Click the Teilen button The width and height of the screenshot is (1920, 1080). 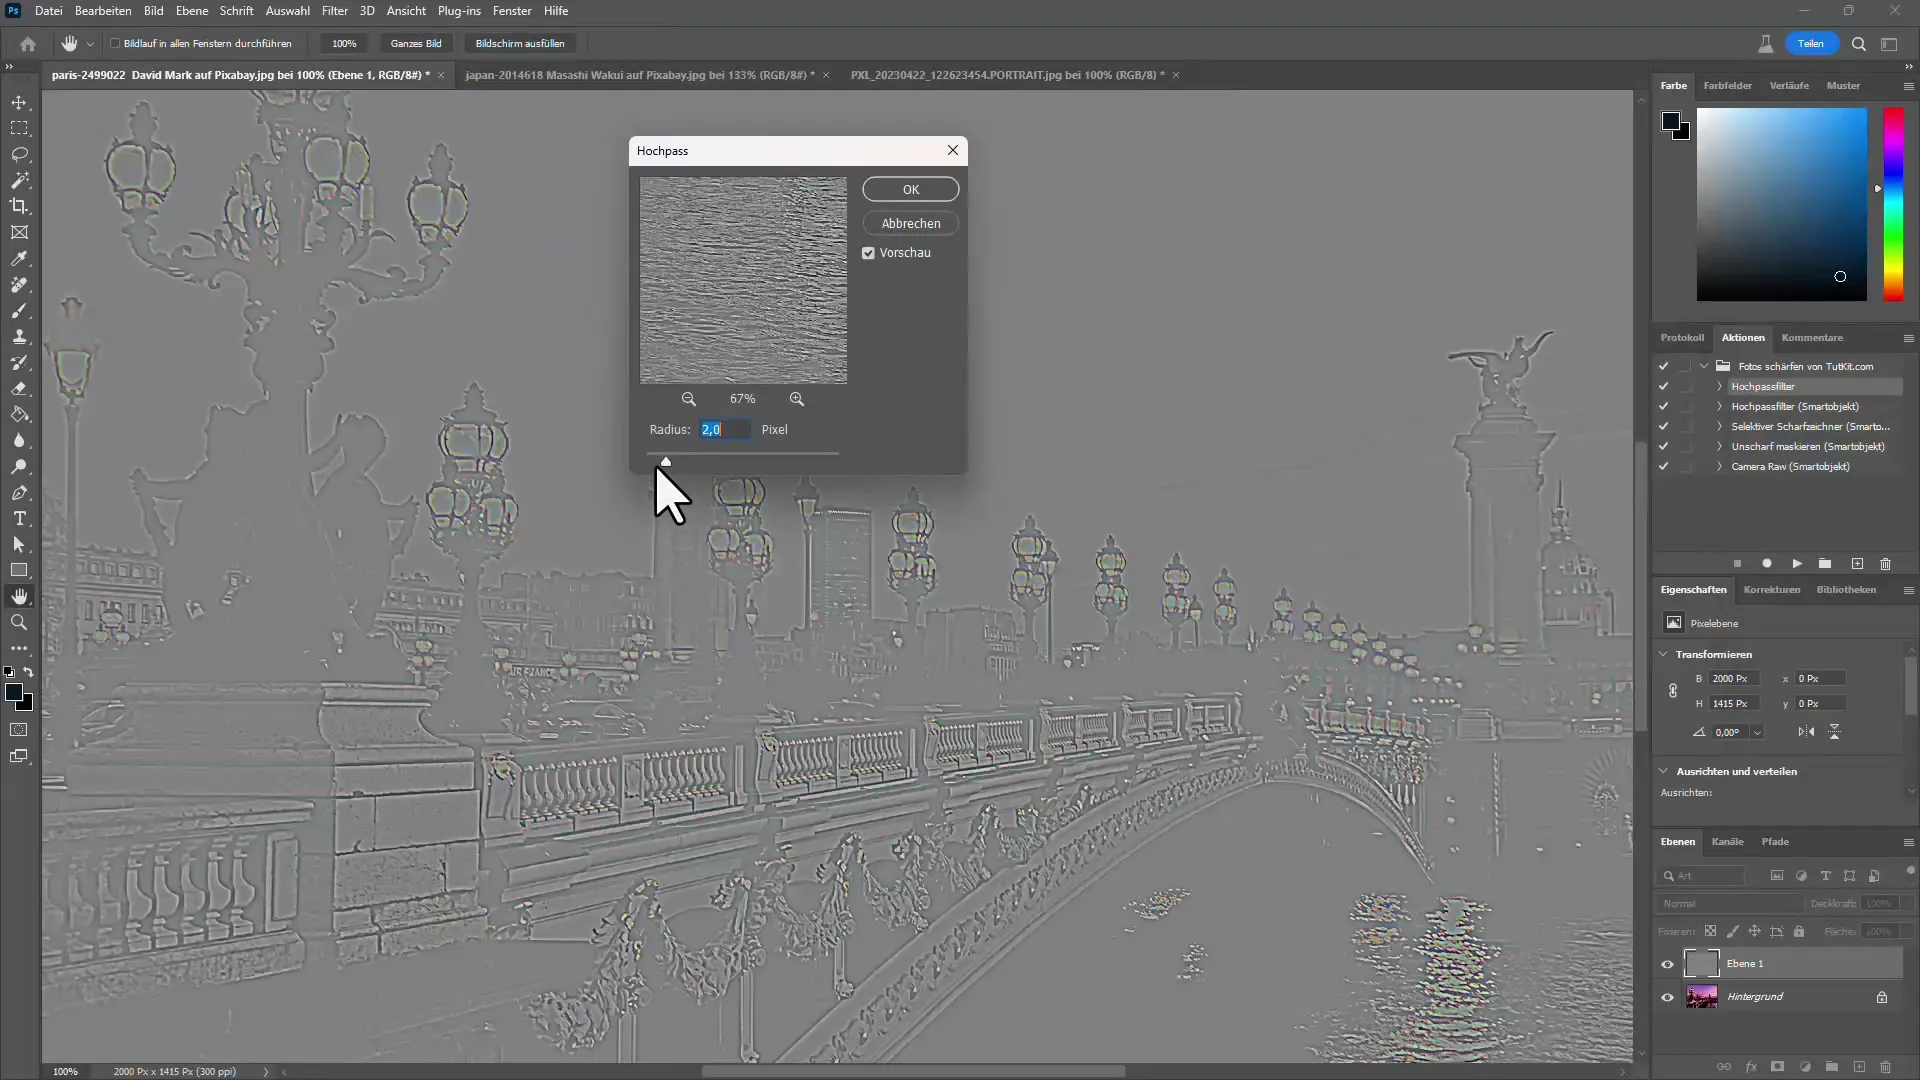click(x=1811, y=44)
